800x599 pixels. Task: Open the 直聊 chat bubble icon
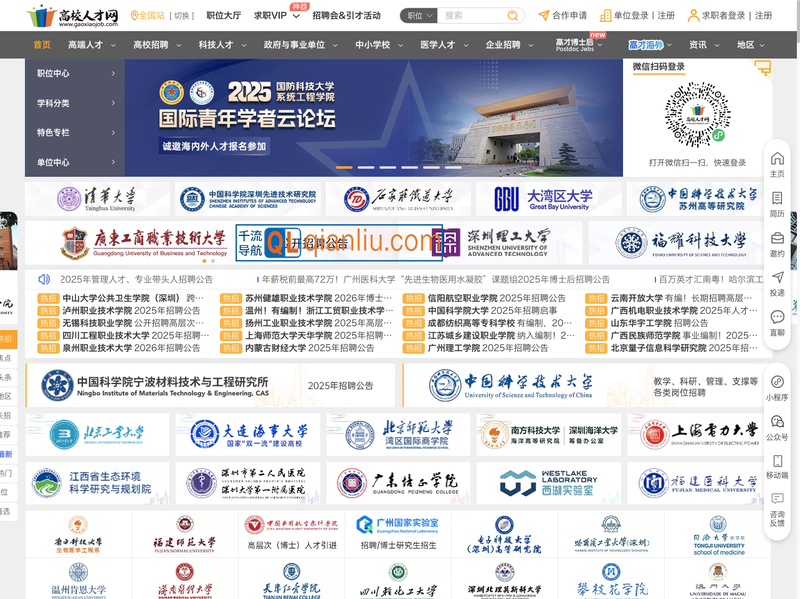point(777,316)
